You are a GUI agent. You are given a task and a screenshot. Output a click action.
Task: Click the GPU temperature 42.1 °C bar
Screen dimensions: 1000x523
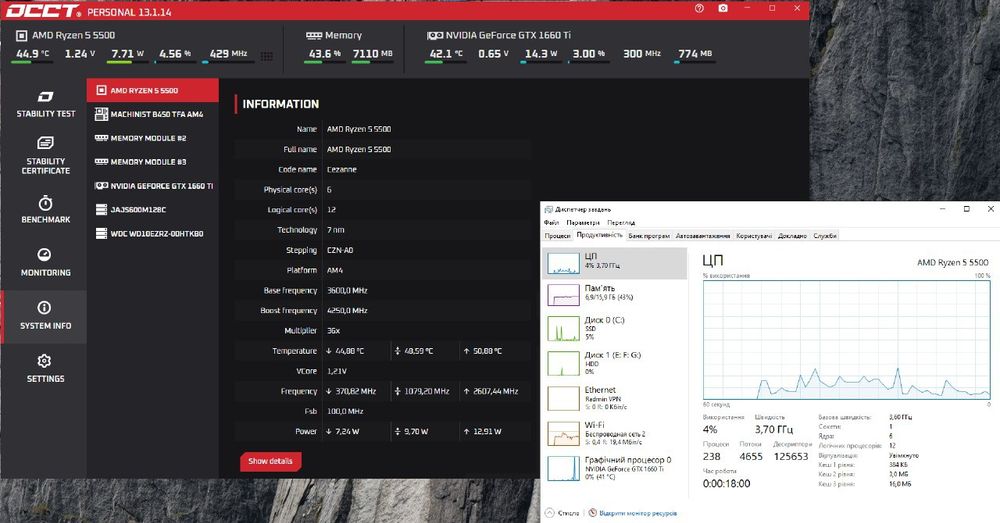446,62
